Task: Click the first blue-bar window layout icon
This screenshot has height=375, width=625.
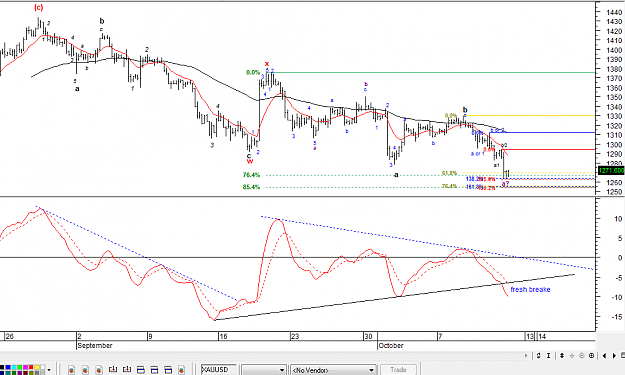Action: (140, 370)
